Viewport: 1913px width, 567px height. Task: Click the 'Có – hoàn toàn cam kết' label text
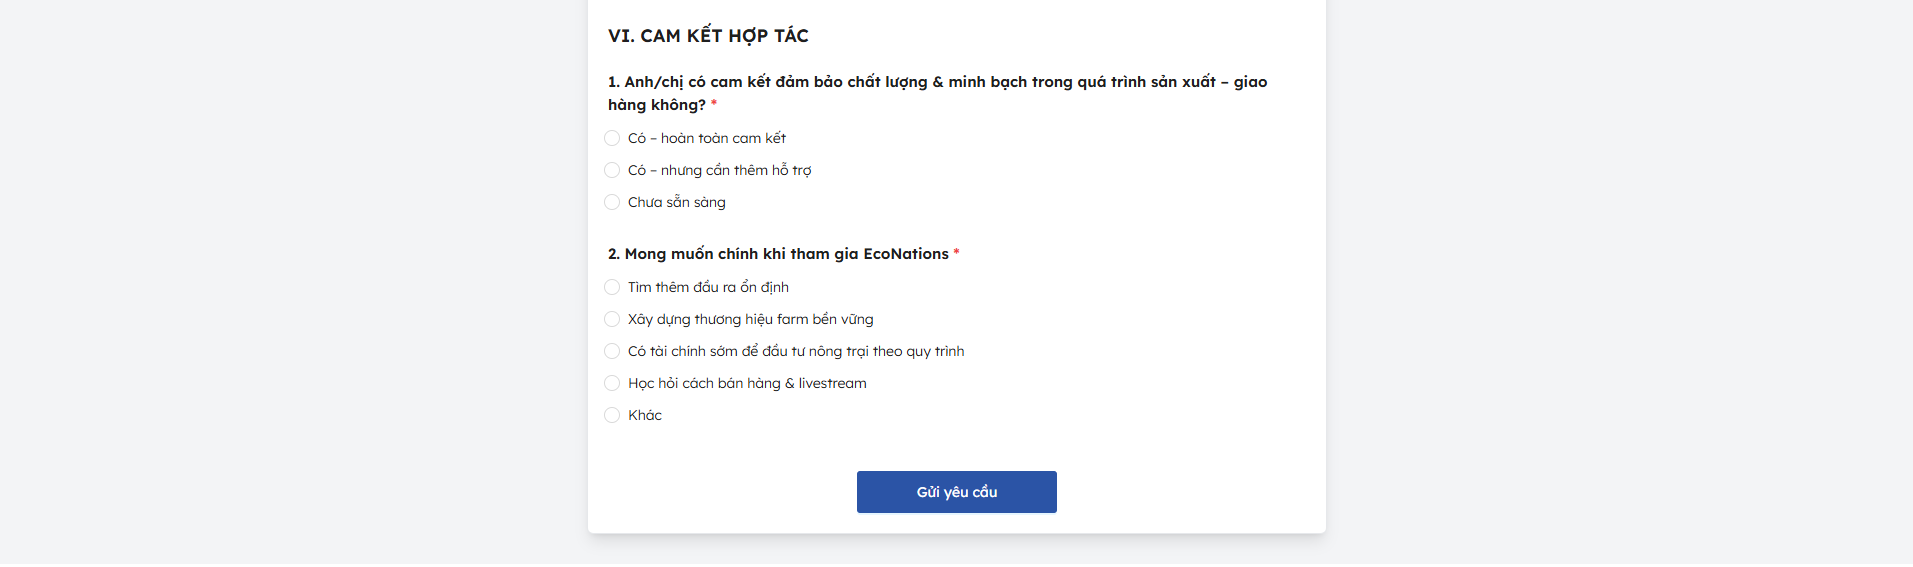706,138
